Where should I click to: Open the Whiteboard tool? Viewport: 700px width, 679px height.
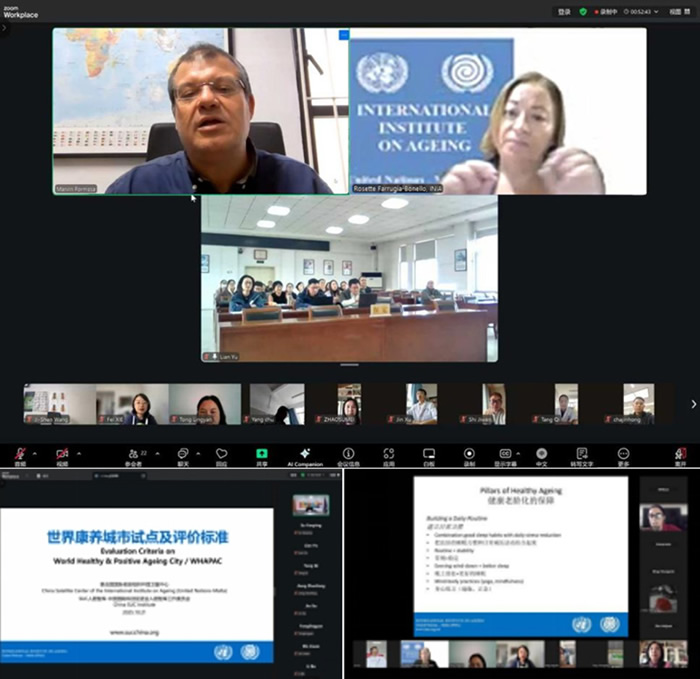[x=429, y=454]
